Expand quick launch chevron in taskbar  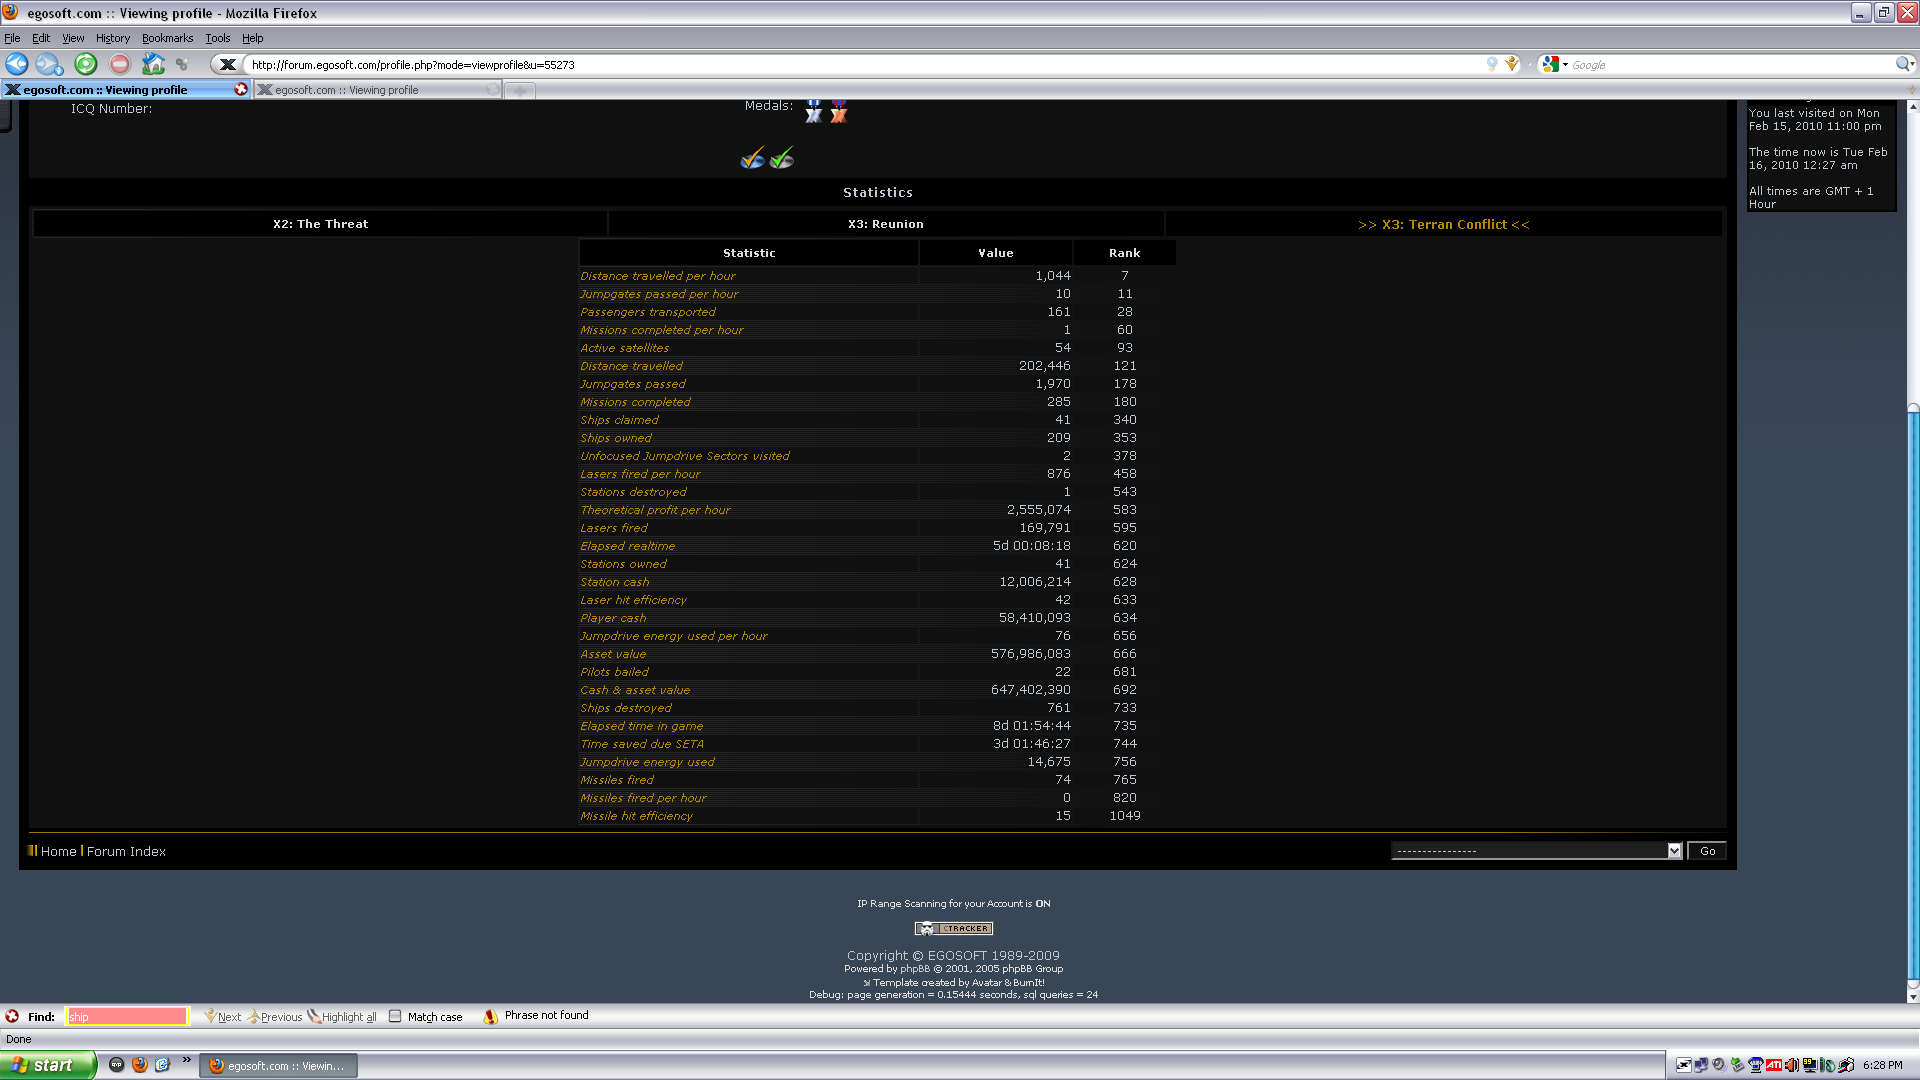pos(186,1061)
